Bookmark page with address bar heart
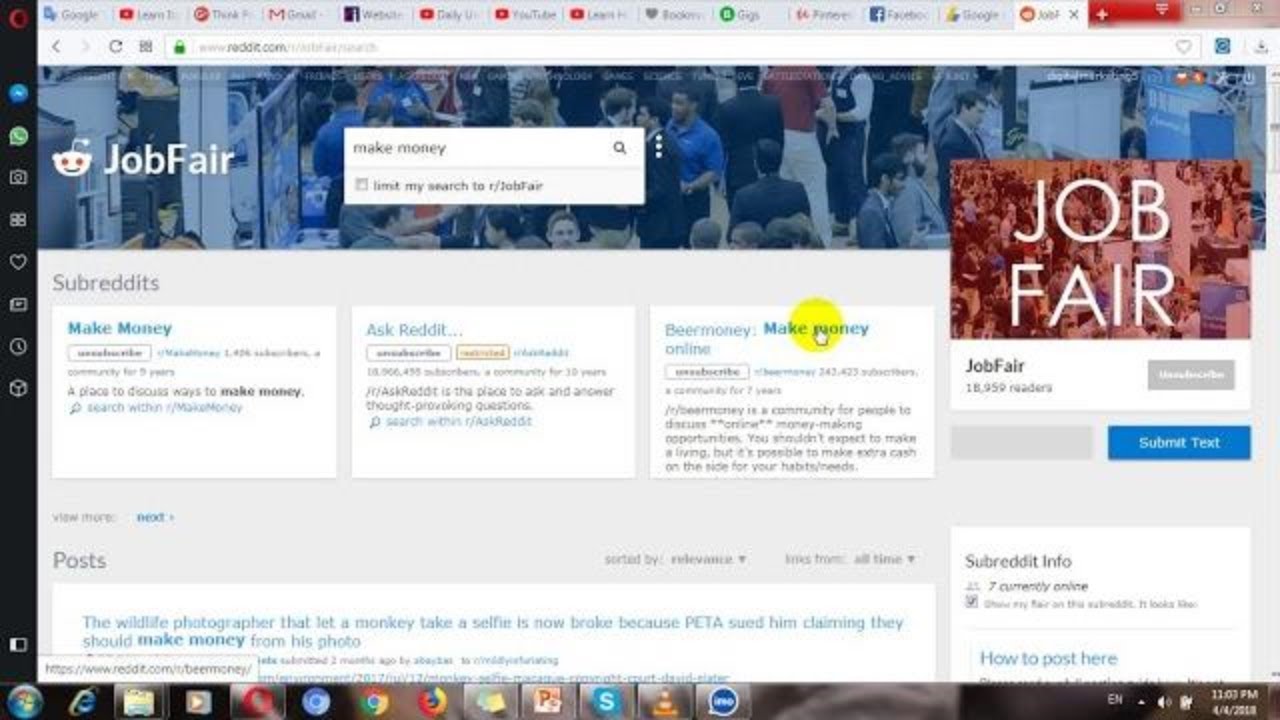1280x720 pixels. coord(1184,47)
